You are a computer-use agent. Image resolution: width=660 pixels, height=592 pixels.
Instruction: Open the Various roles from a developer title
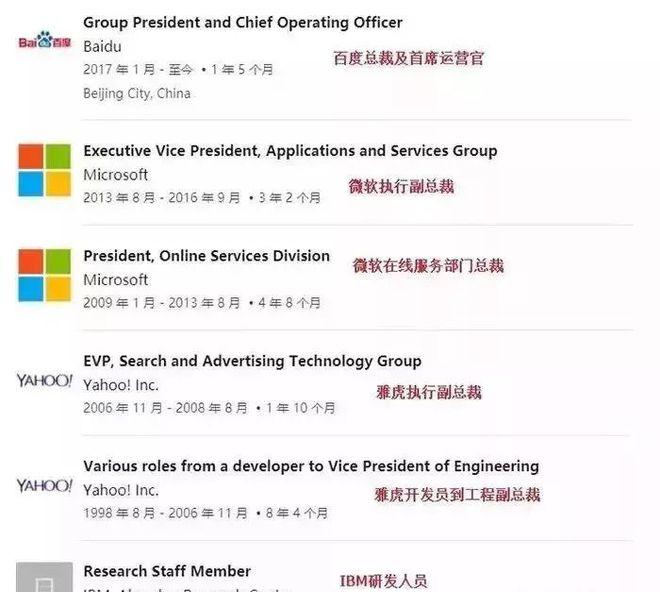click(311, 466)
